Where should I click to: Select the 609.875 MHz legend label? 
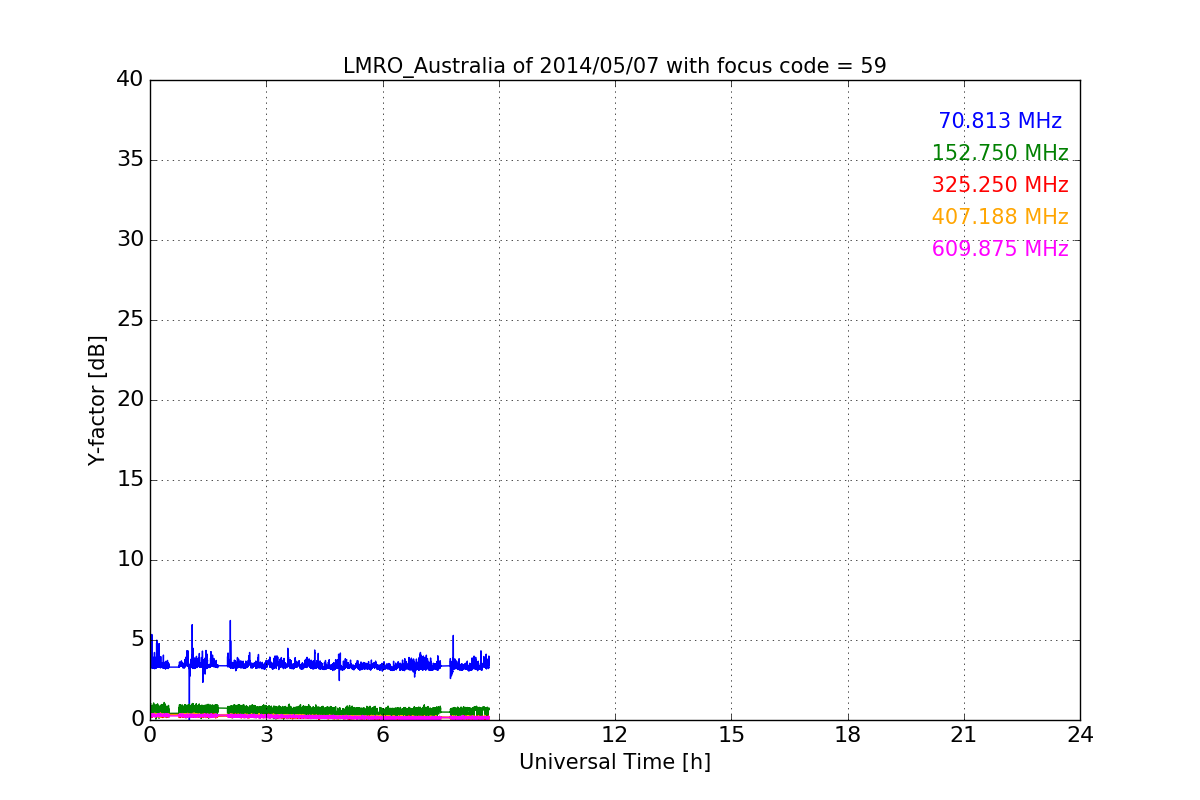[1000, 249]
